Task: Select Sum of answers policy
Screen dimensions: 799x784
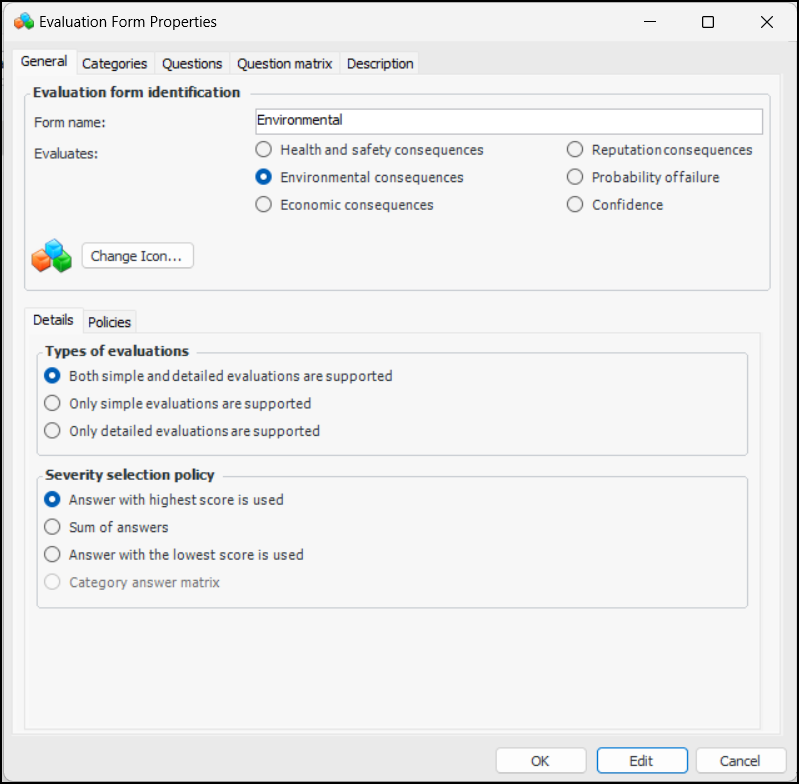Action: [53, 527]
